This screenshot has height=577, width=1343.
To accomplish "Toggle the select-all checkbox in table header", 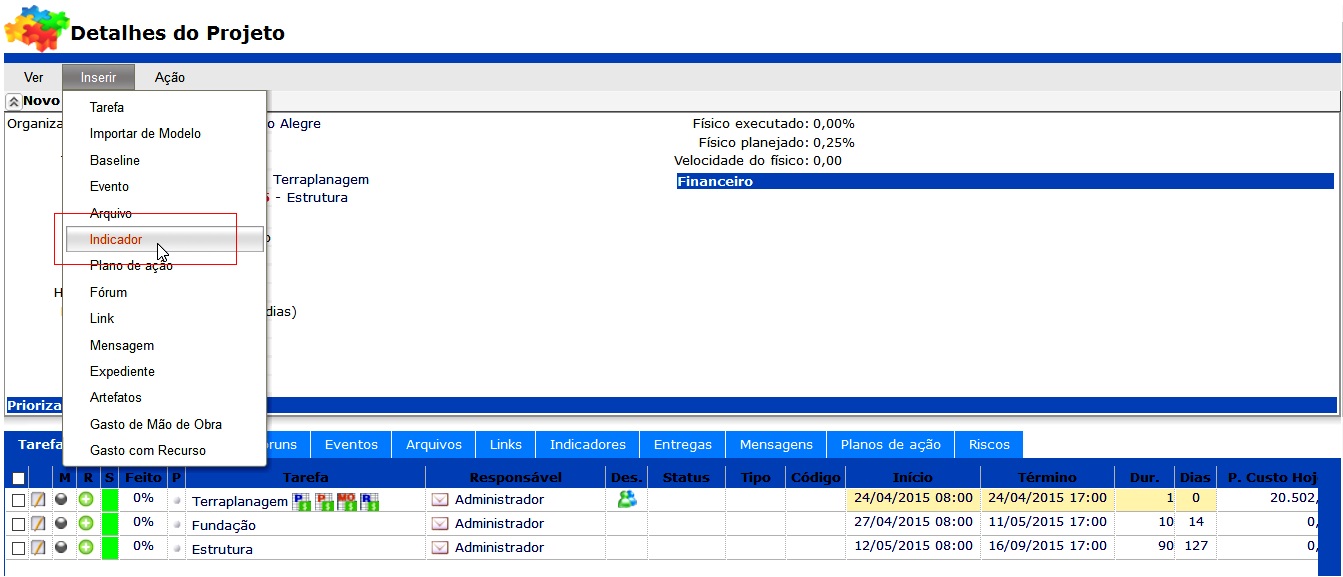I will 18,479.
